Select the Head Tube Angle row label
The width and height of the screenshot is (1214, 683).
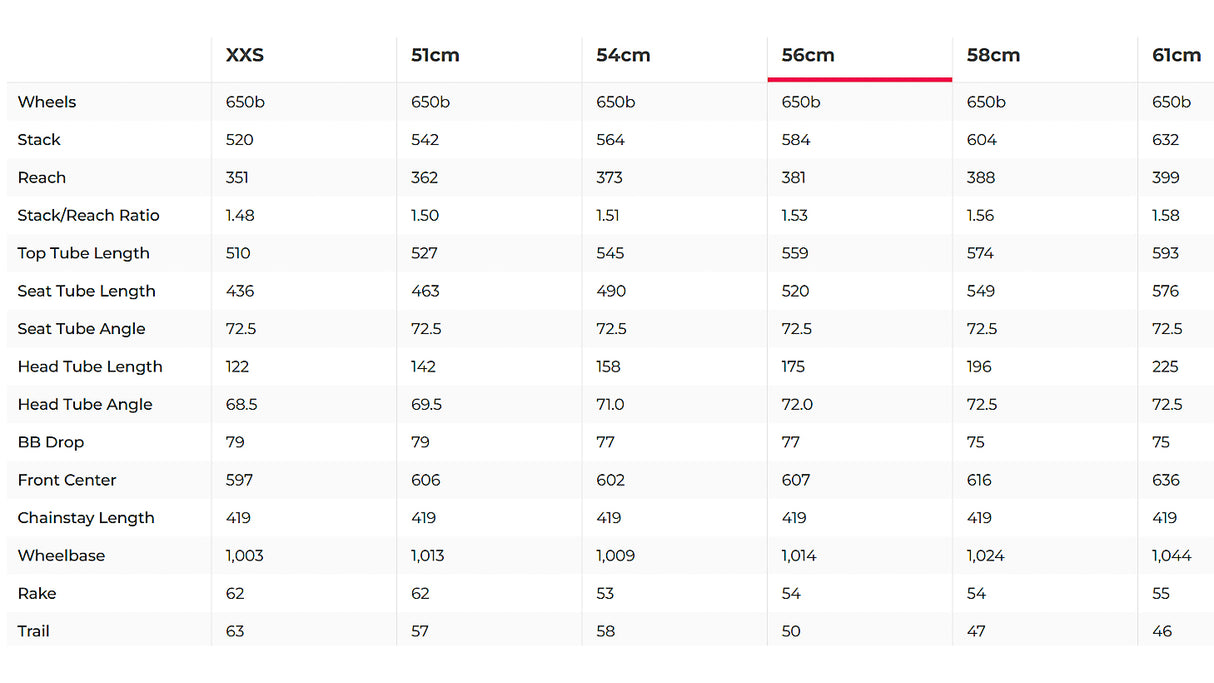pyautogui.click(x=85, y=404)
